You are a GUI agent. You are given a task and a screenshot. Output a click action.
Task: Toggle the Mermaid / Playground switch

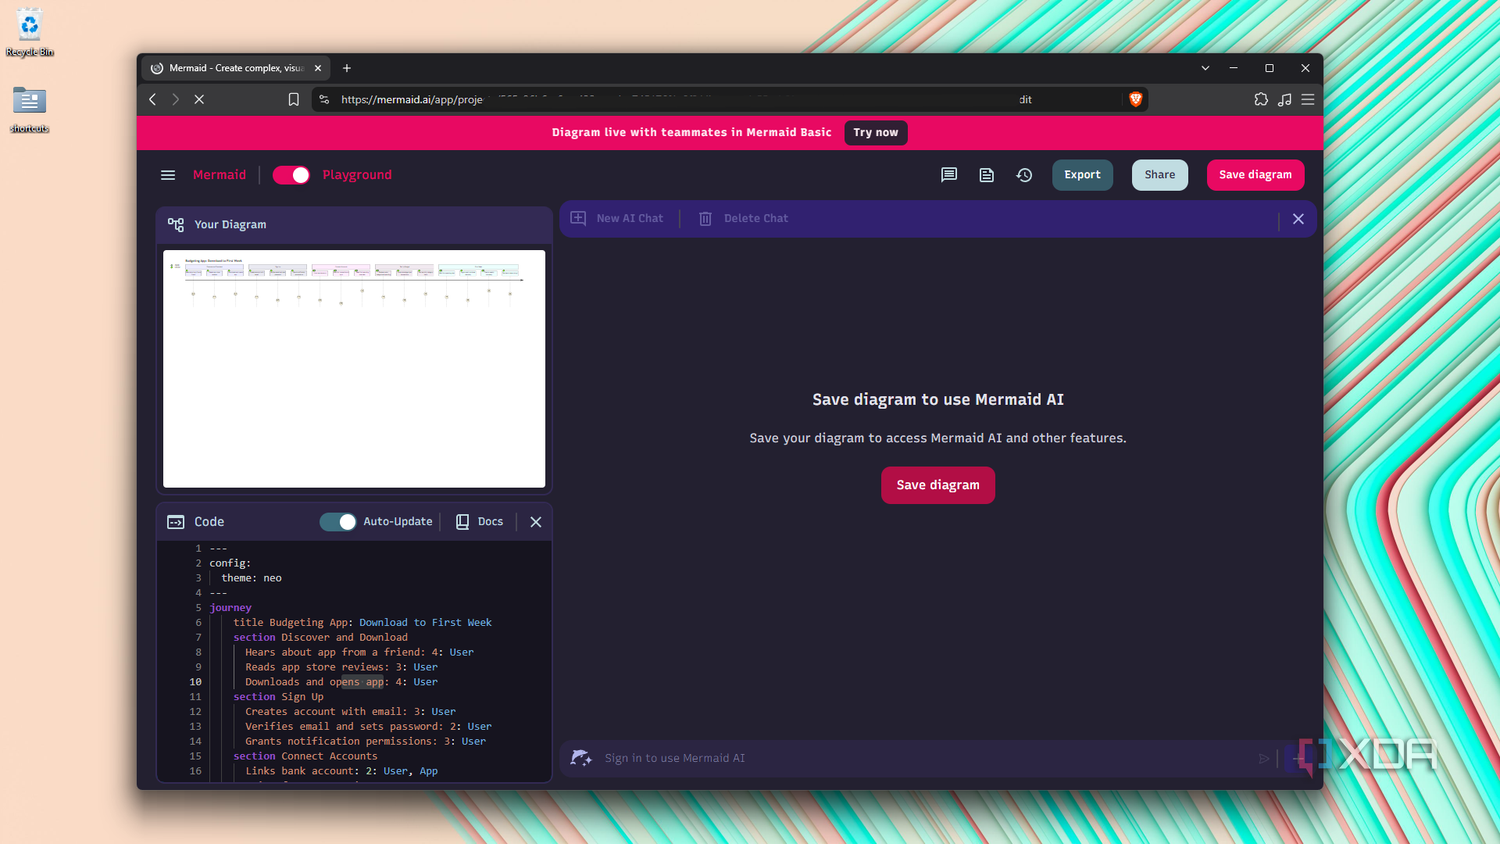point(291,175)
